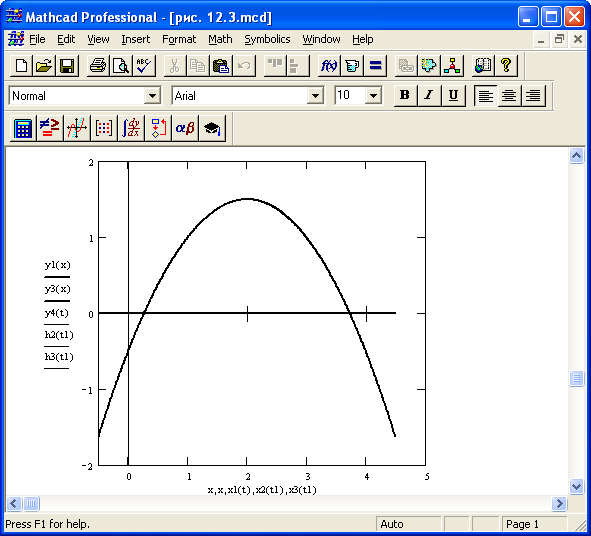The height and width of the screenshot is (536, 591).
Task: Open the Insert menu
Action: click(x=135, y=39)
